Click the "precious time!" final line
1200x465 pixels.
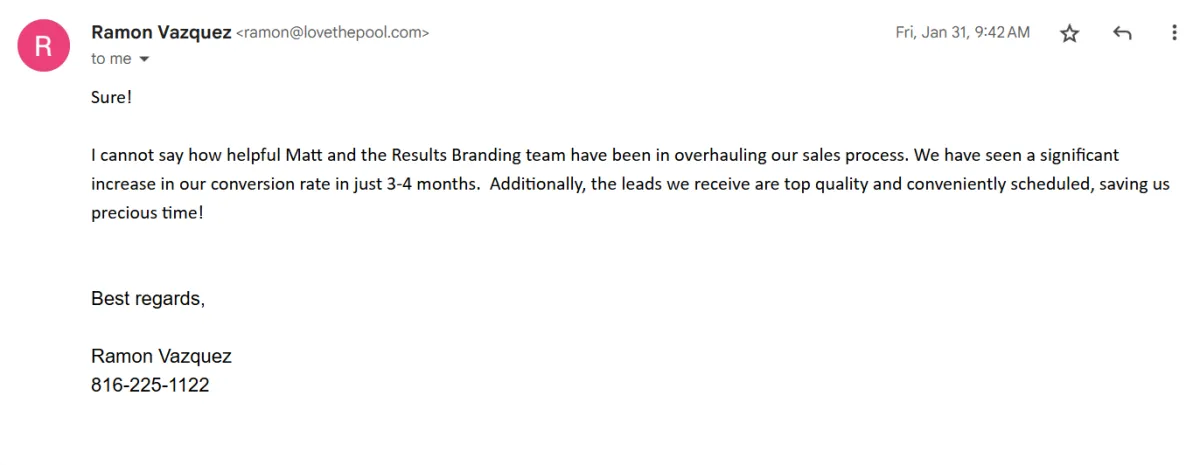click(147, 213)
